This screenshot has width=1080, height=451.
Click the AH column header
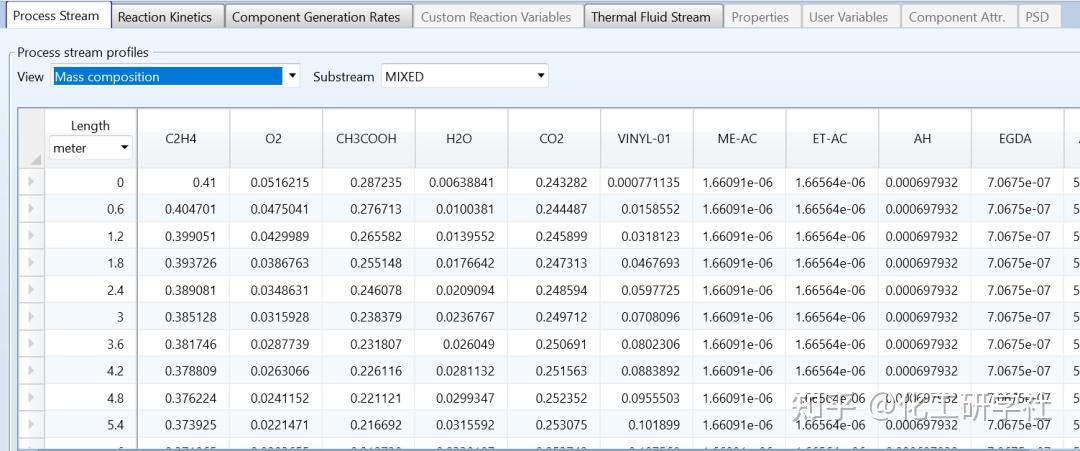tap(924, 138)
